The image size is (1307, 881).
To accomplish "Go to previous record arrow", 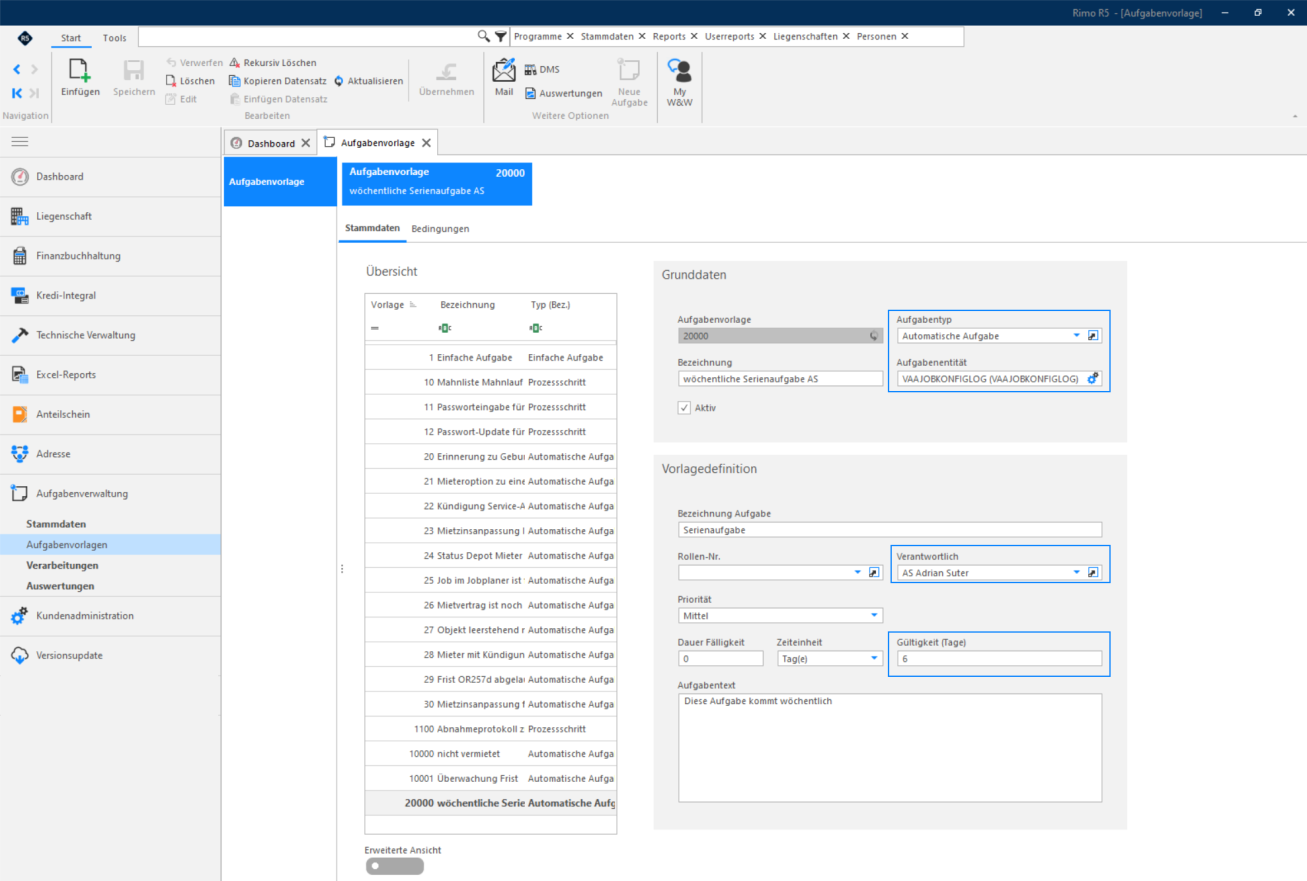I will click(x=17, y=69).
